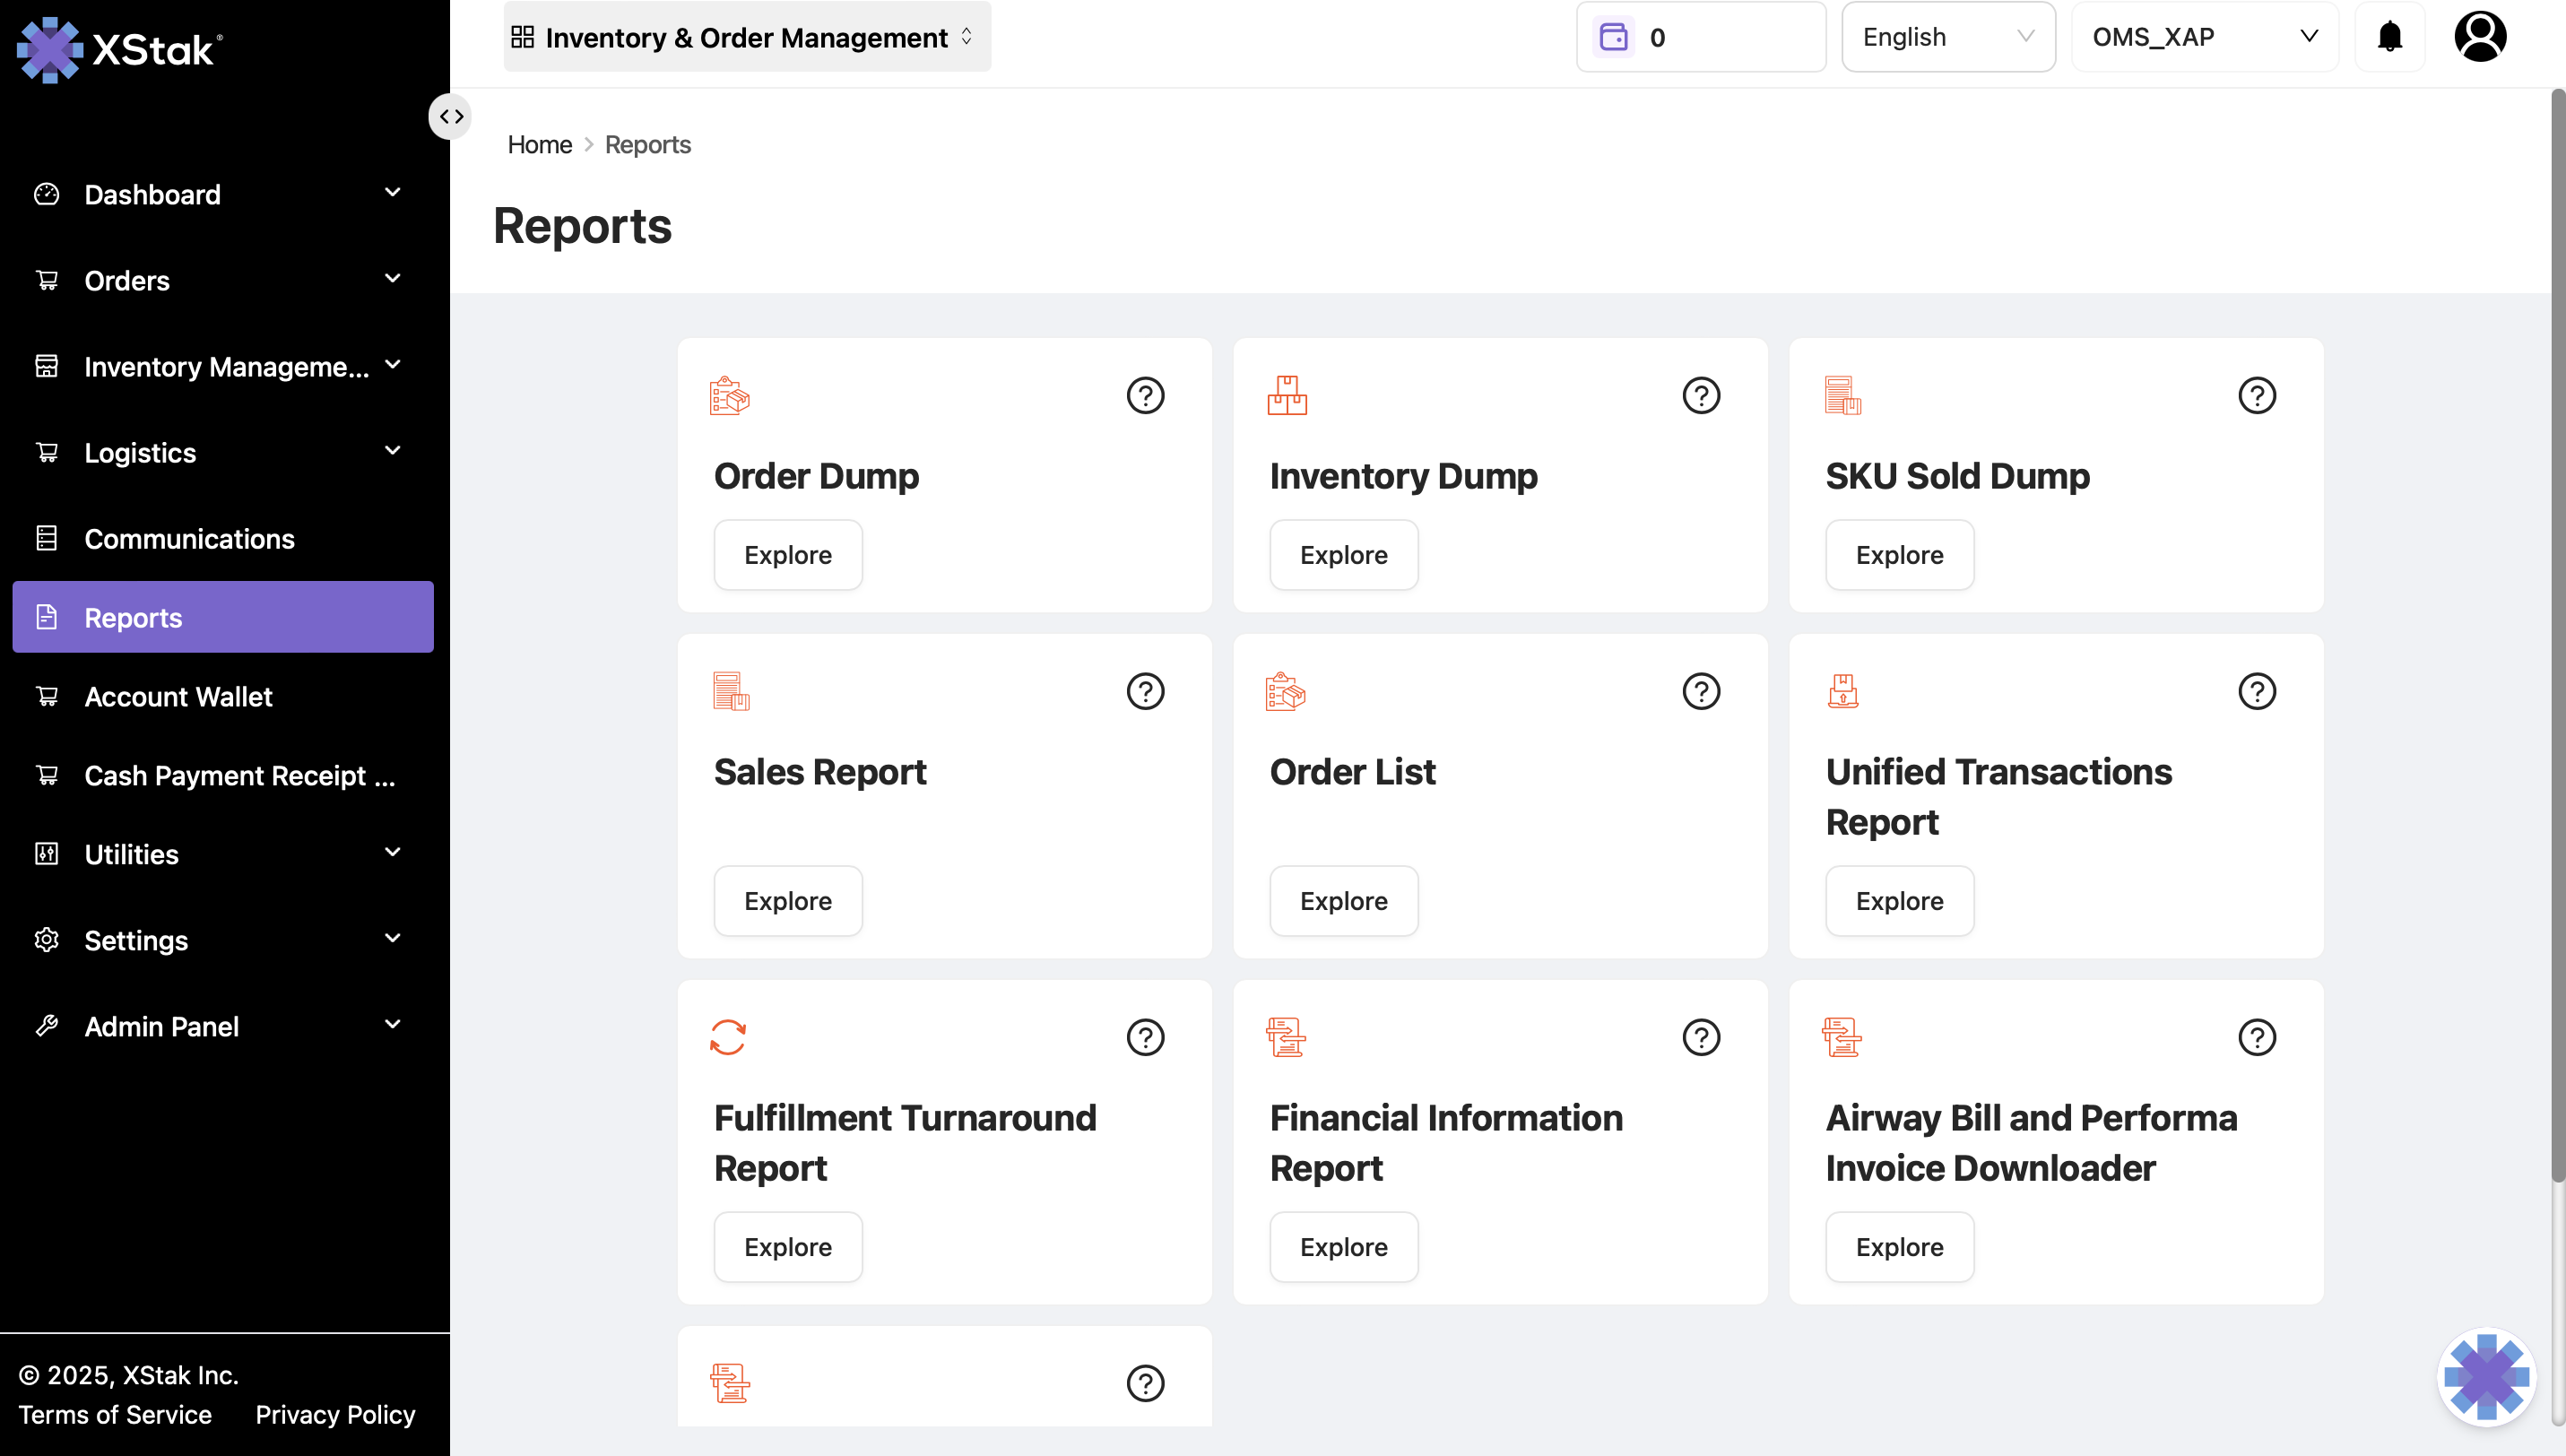Click the wallet balance icon

tap(1613, 37)
